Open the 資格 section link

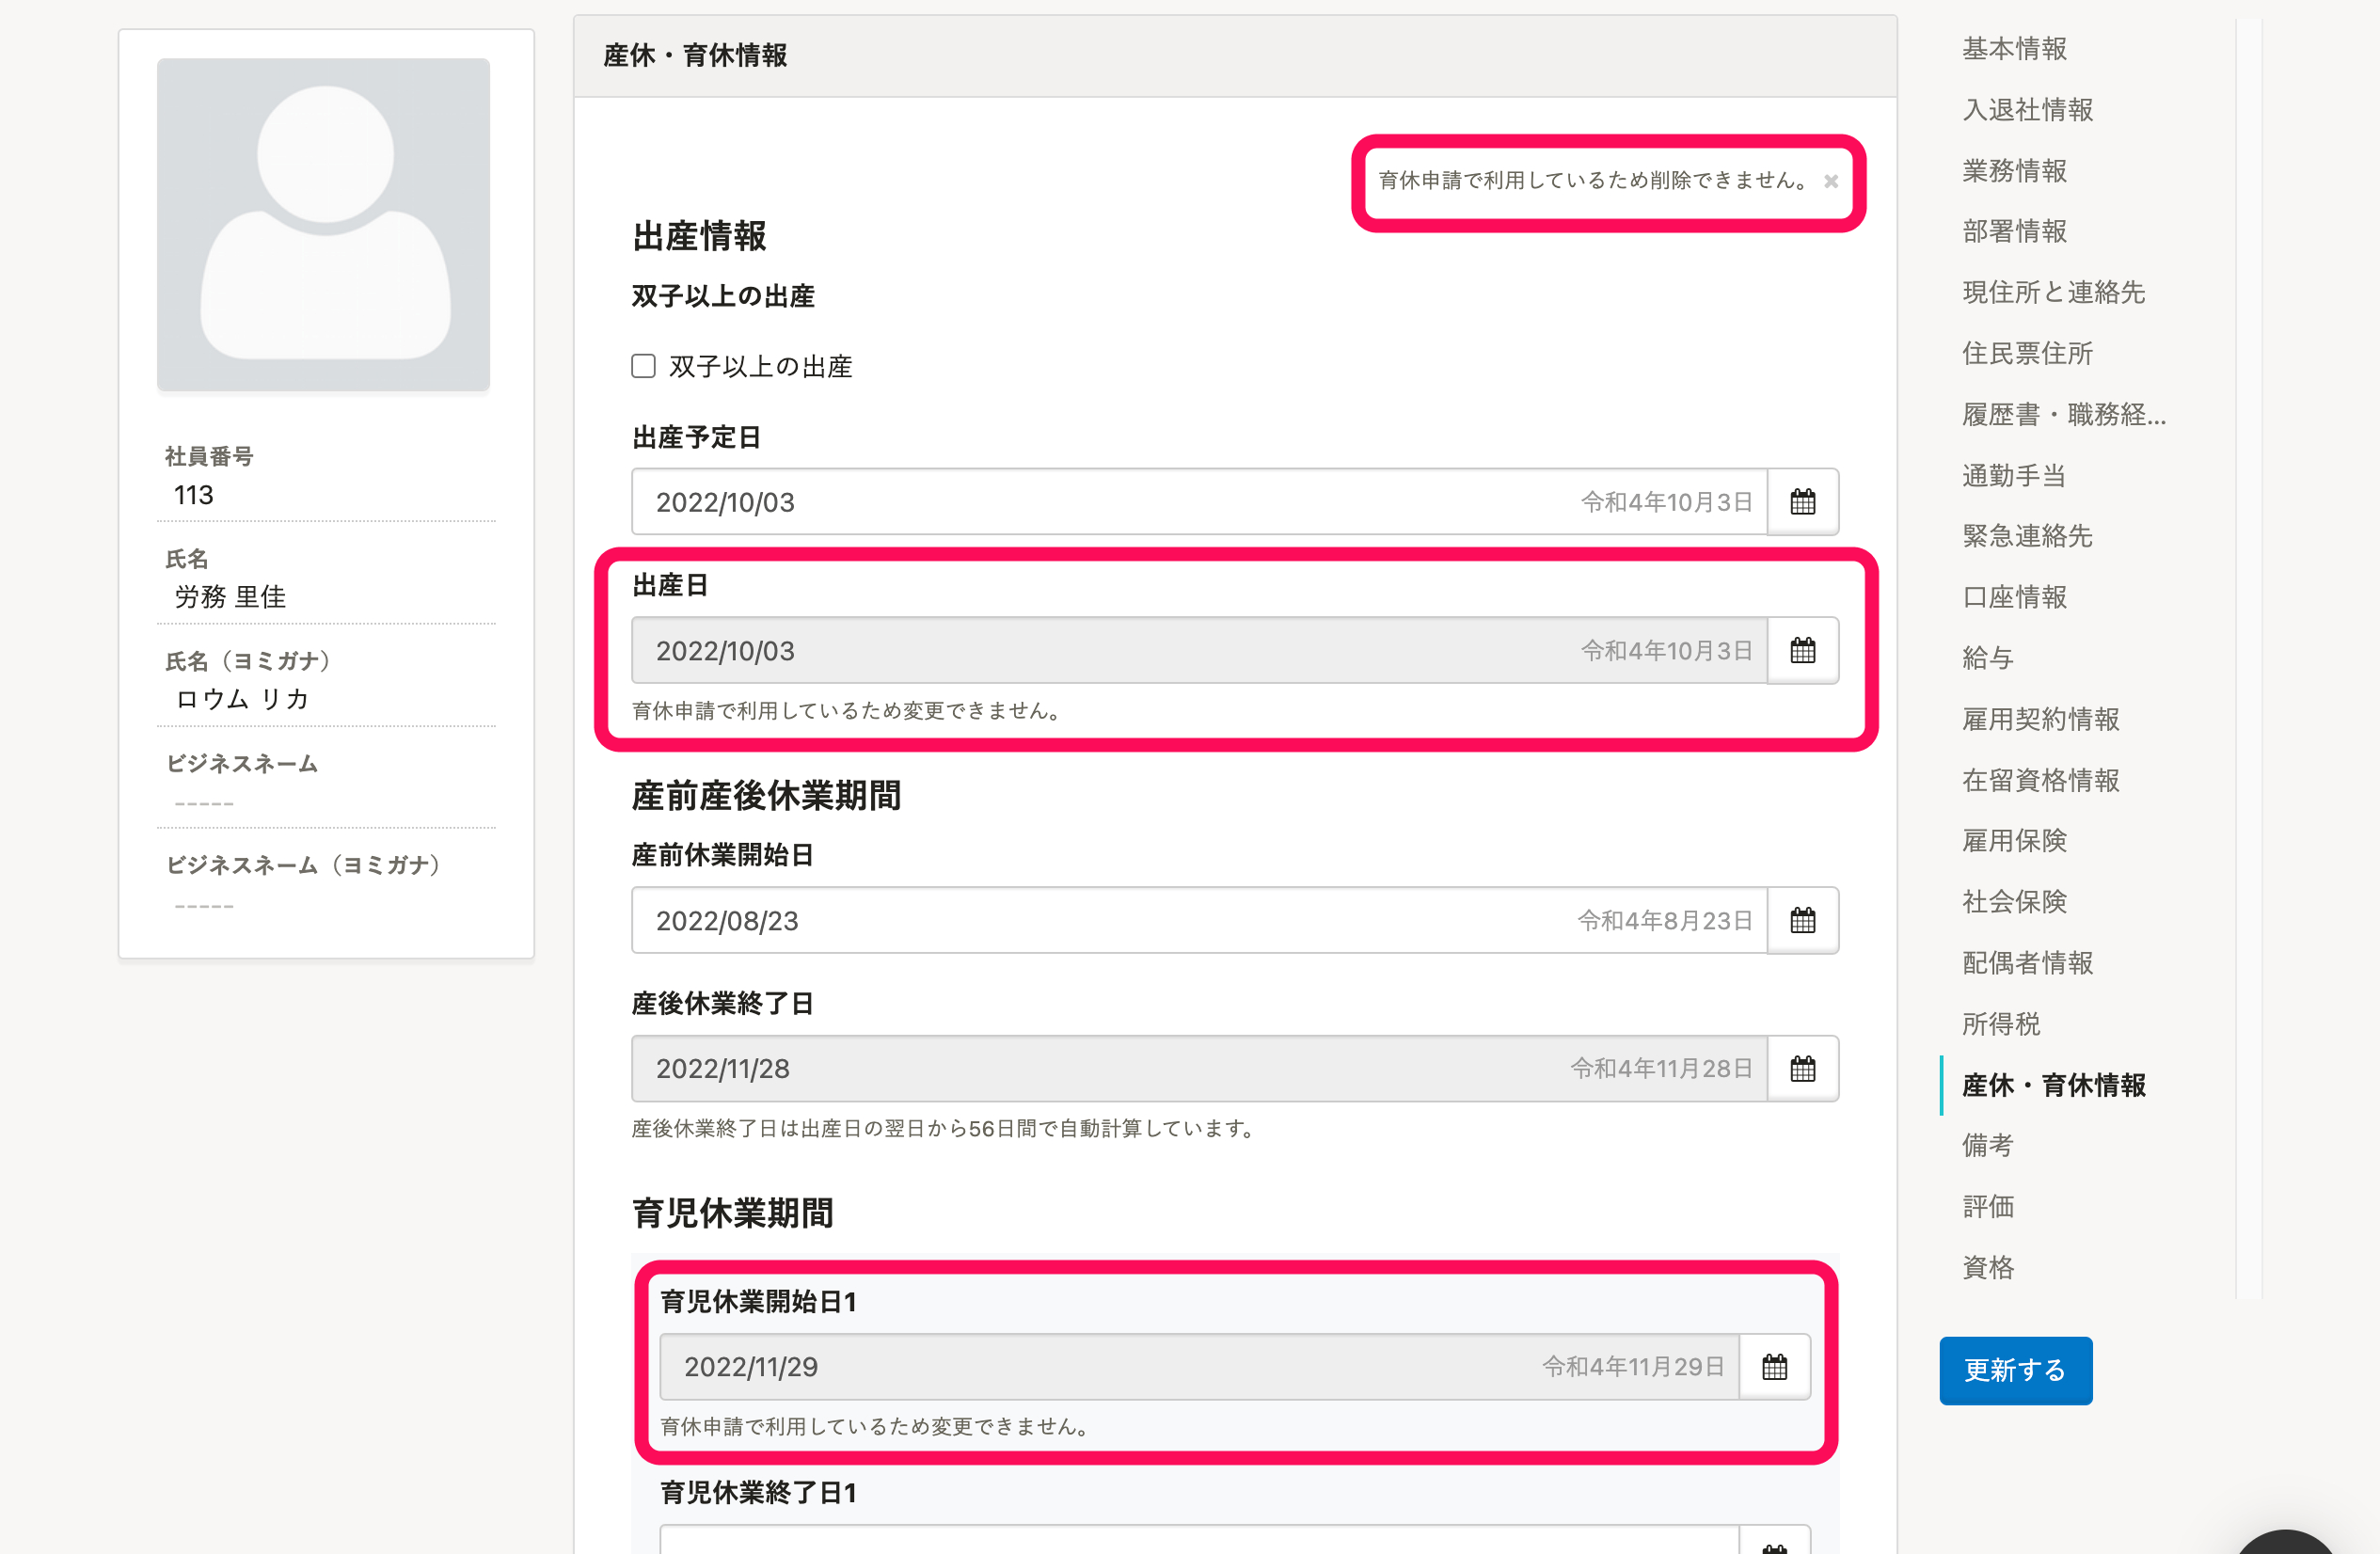[1987, 1268]
